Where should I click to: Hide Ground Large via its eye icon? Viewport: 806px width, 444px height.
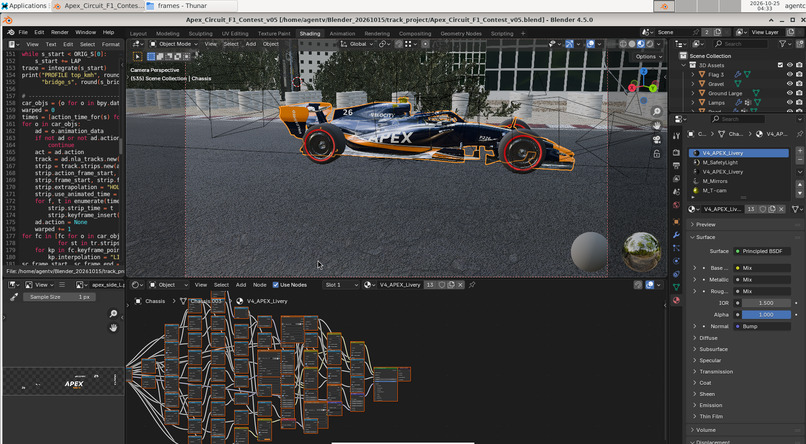790,93
